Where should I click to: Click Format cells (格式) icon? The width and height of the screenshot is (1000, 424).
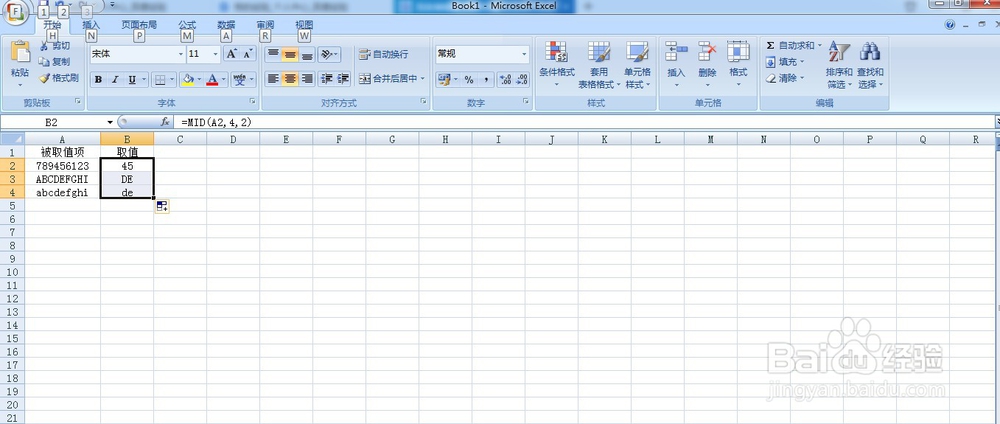(738, 52)
